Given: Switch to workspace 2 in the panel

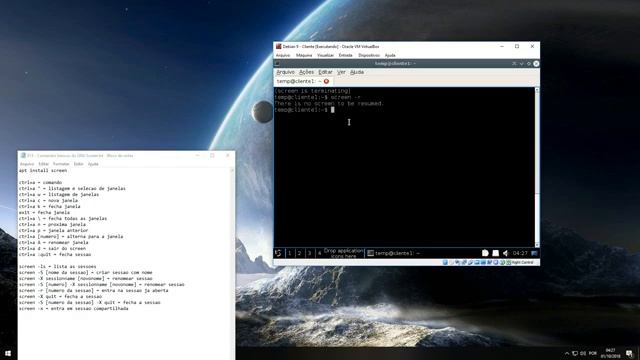Looking at the screenshot, I should point(299,253).
